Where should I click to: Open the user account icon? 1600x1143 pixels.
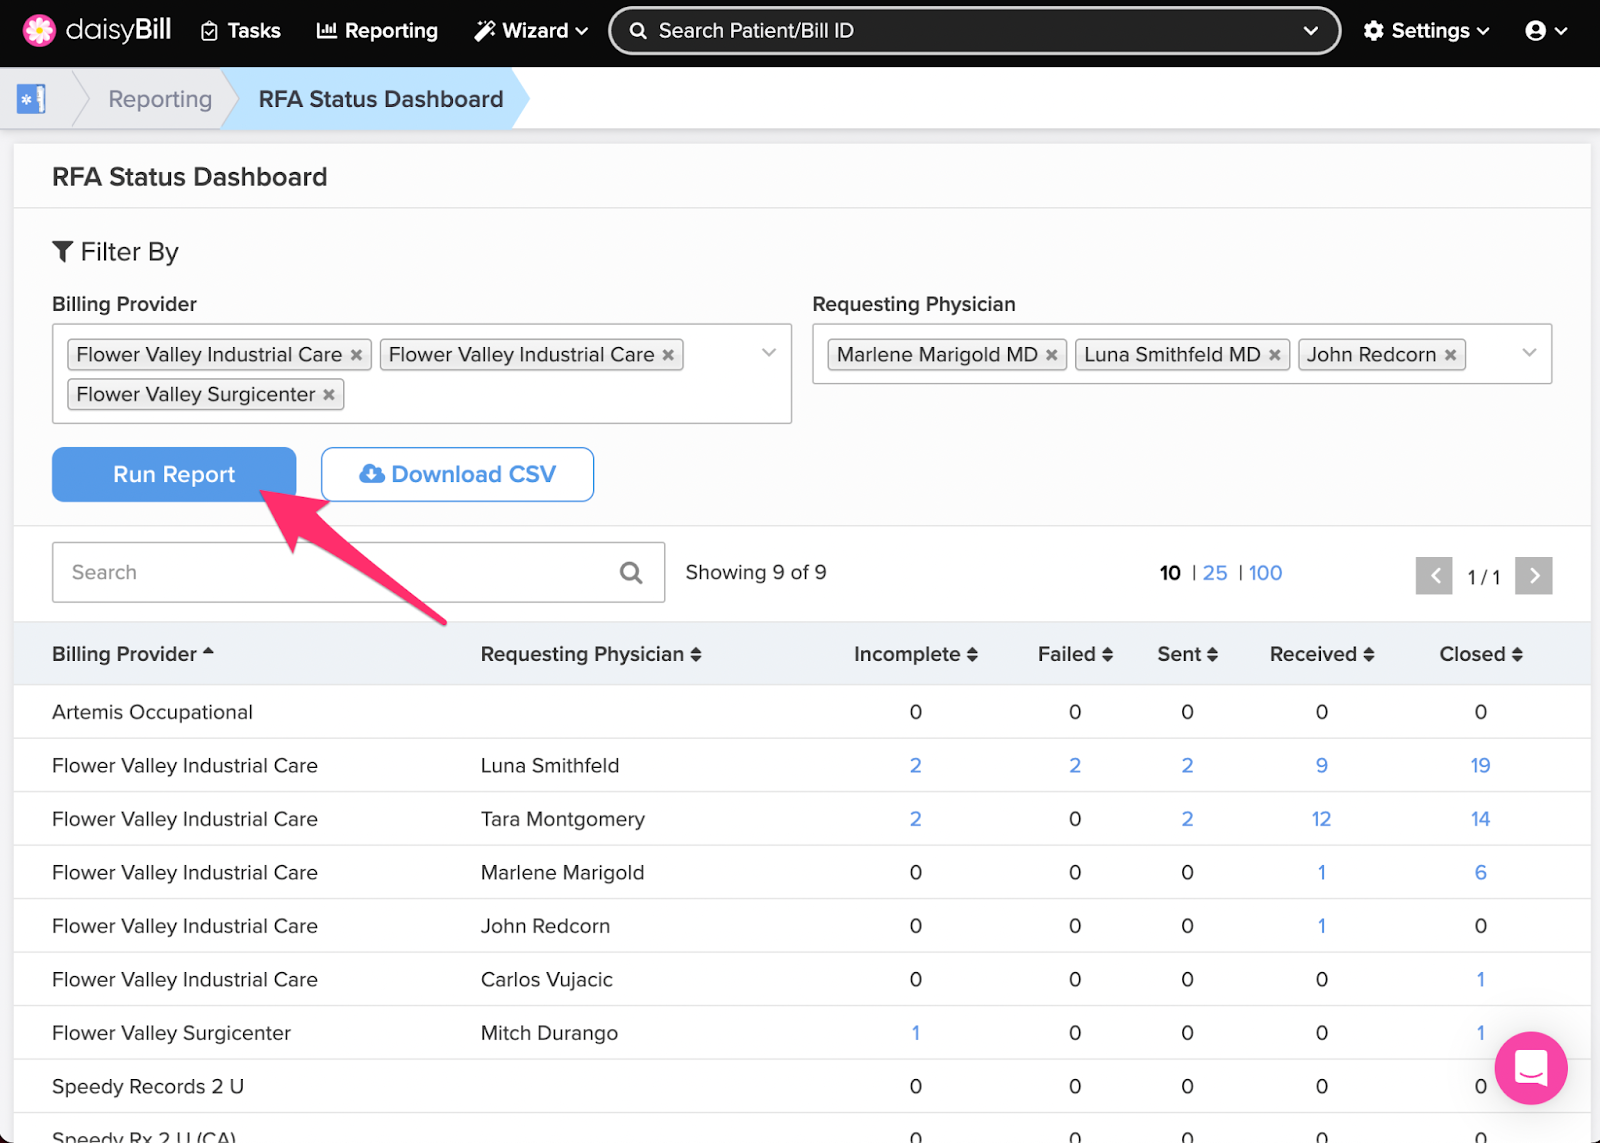[1537, 30]
